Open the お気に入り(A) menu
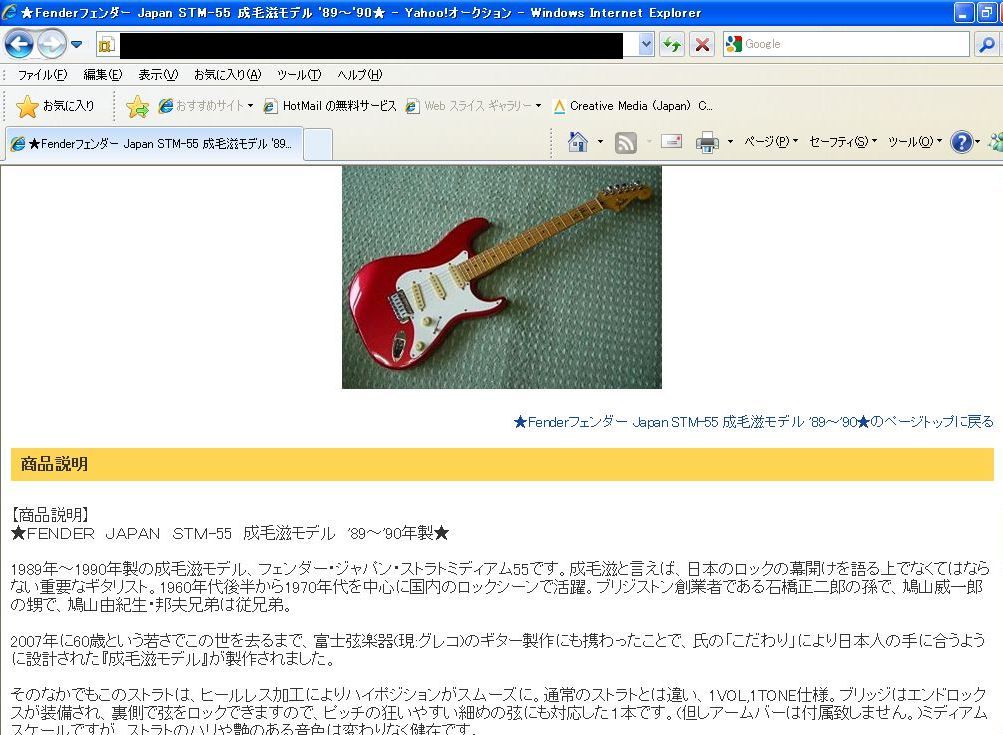1003x735 pixels. [228, 75]
